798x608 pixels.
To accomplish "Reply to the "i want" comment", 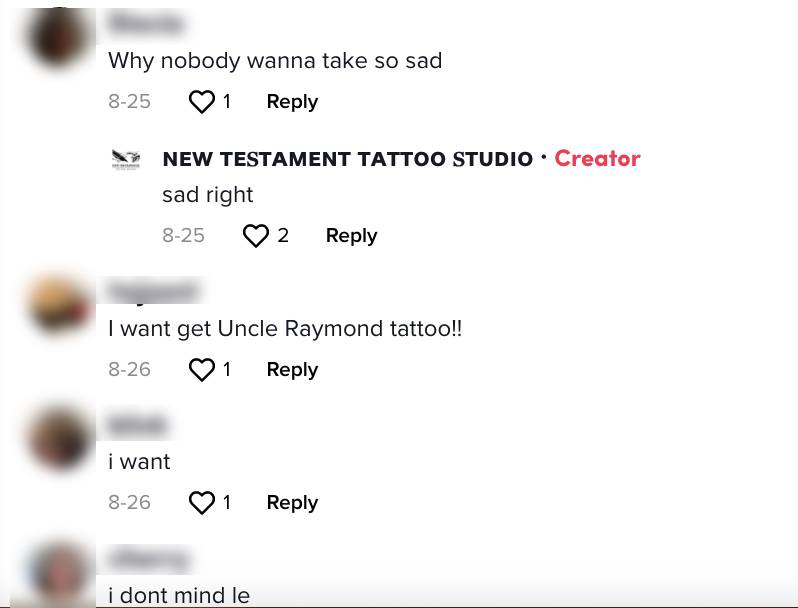I will [292, 503].
